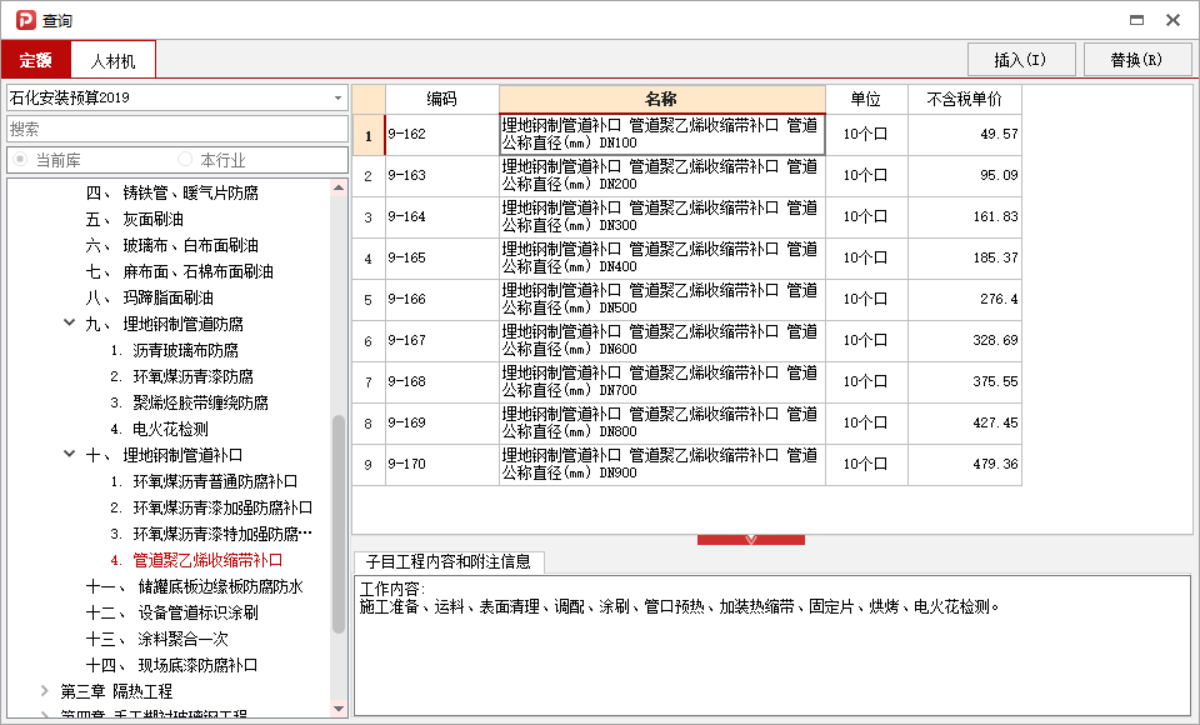Select 四、铸铁管、暖气片防腐 in tree
This screenshot has width=1200, height=725.
point(172,193)
